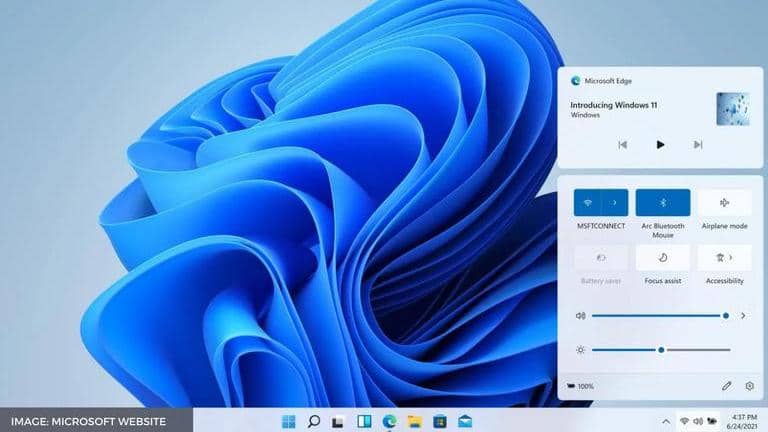The width and height of the screenshot is (768, 432).
Task: Open Settings gear in quick settings
Action: point(749,385)
